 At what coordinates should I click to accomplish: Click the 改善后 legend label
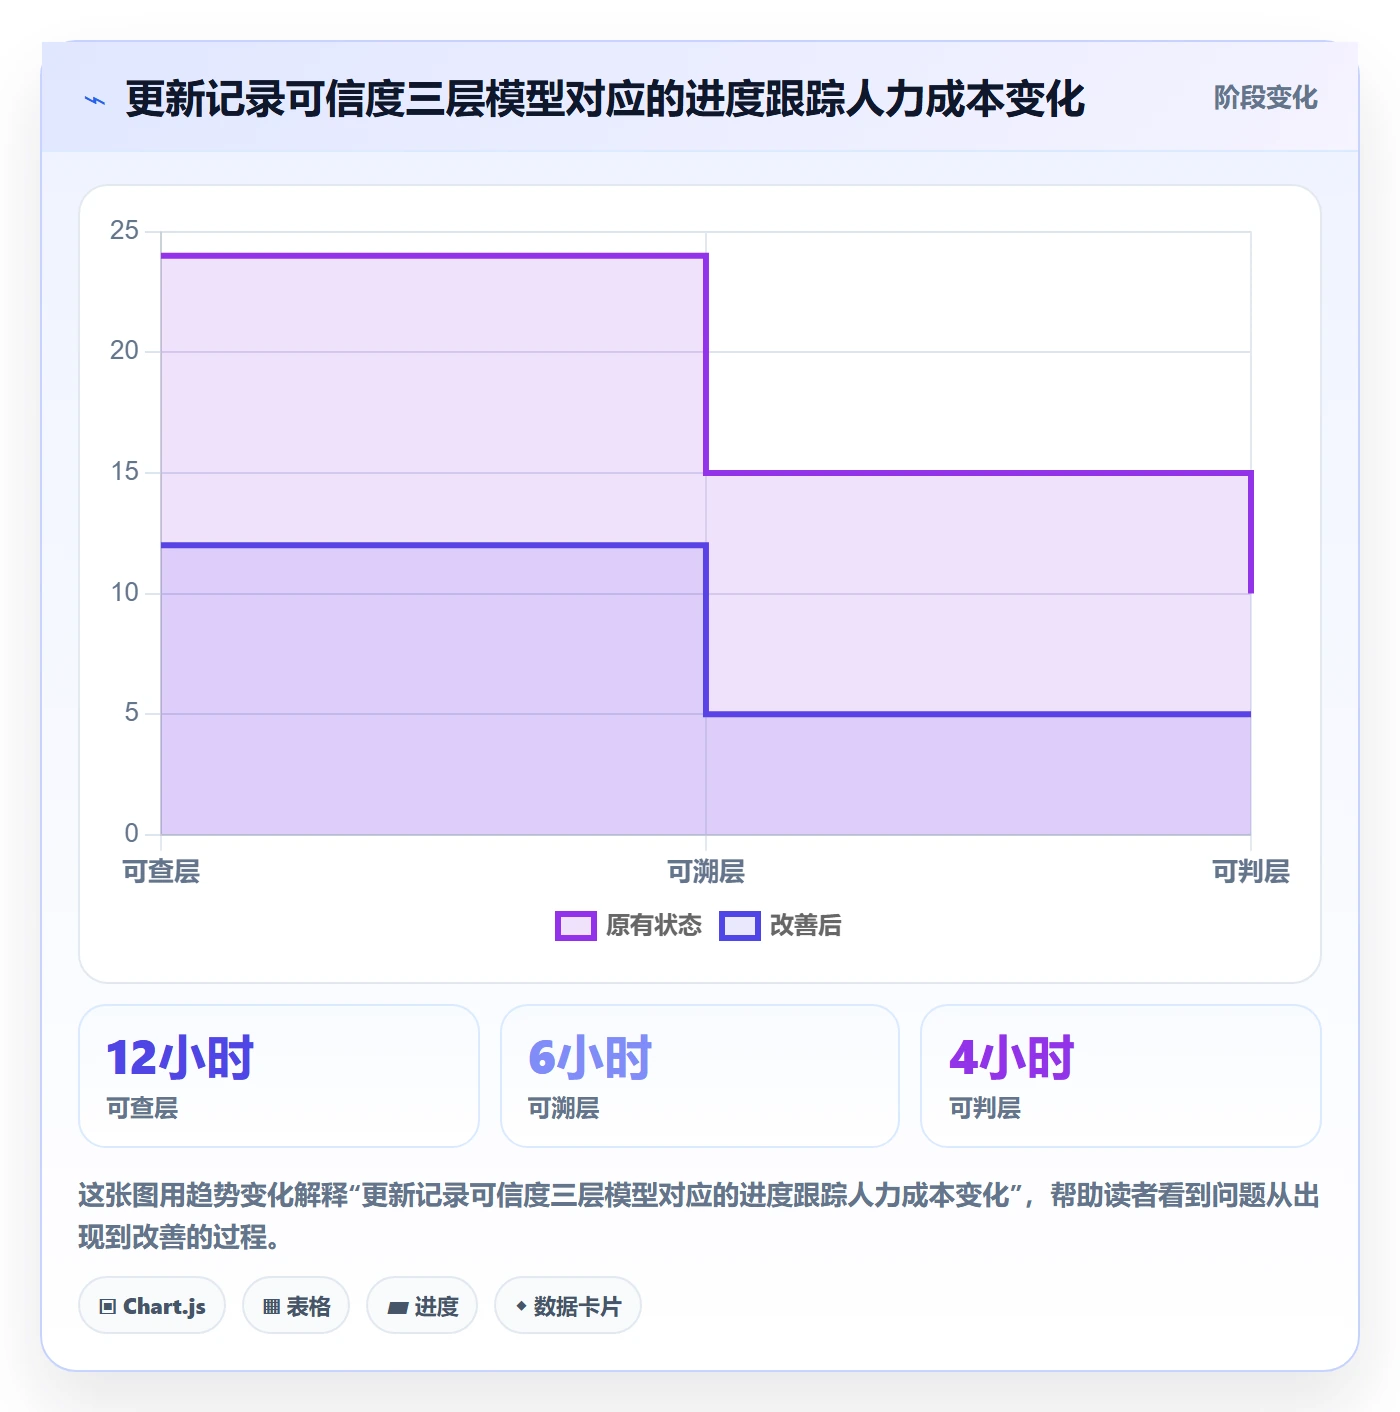tap(805, 926)
